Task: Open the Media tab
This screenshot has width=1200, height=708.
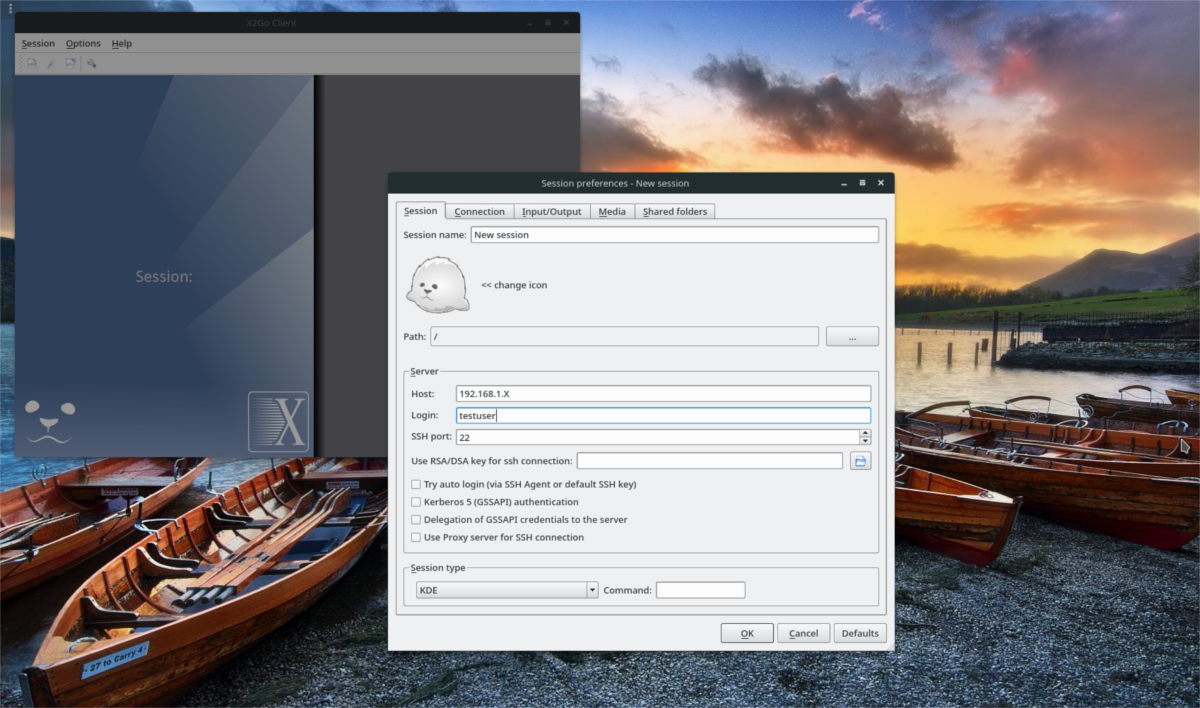Action: click(x=612, y=212)
